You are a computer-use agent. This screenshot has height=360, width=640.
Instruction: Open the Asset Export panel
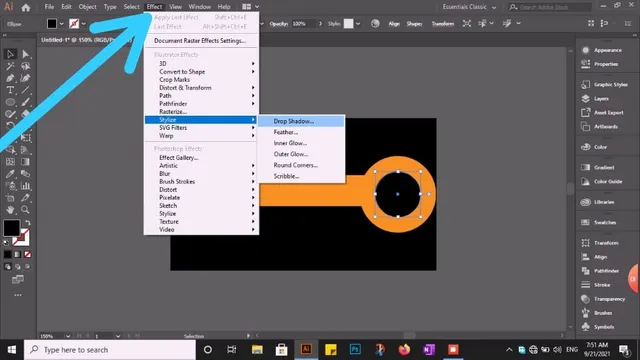pos(602,113)
